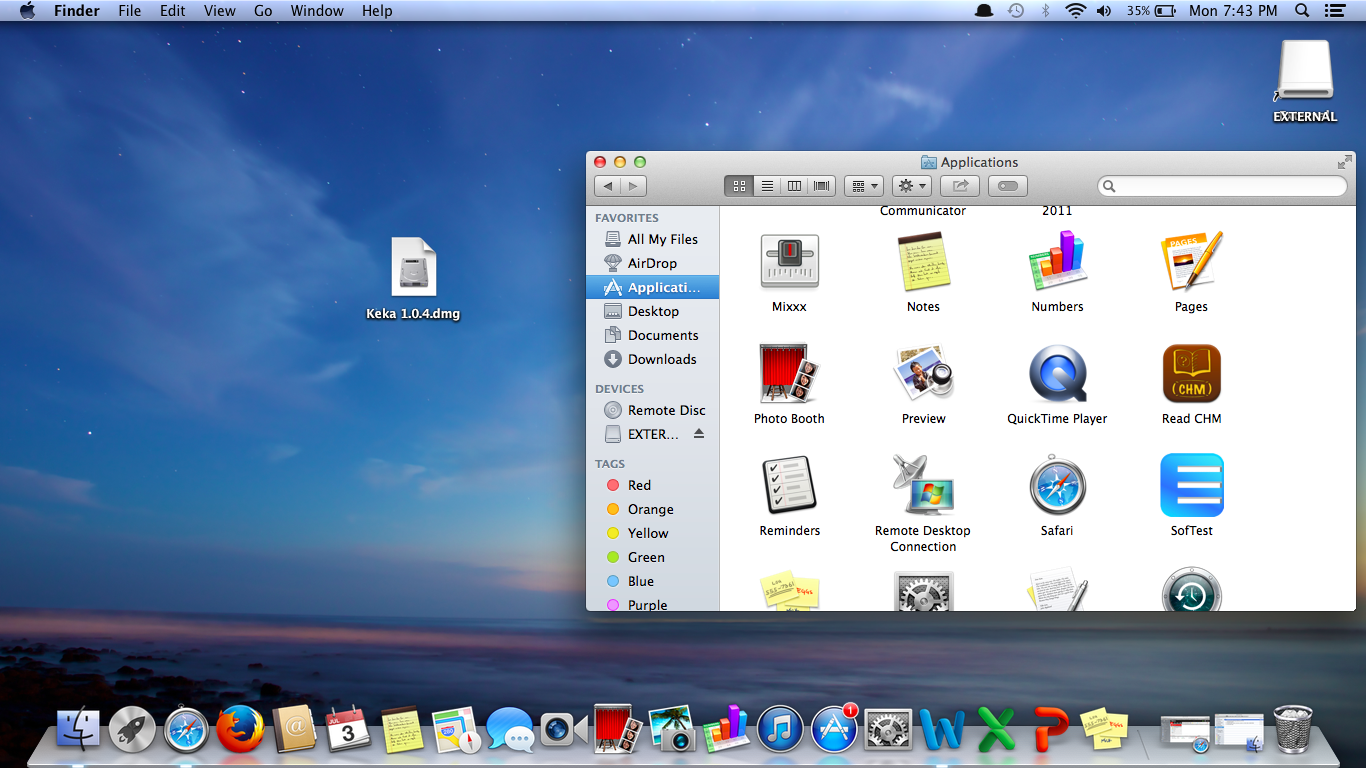Open Notification Center from menu bar
This screenshot has width=1366, height=768.
(1334, 11)
